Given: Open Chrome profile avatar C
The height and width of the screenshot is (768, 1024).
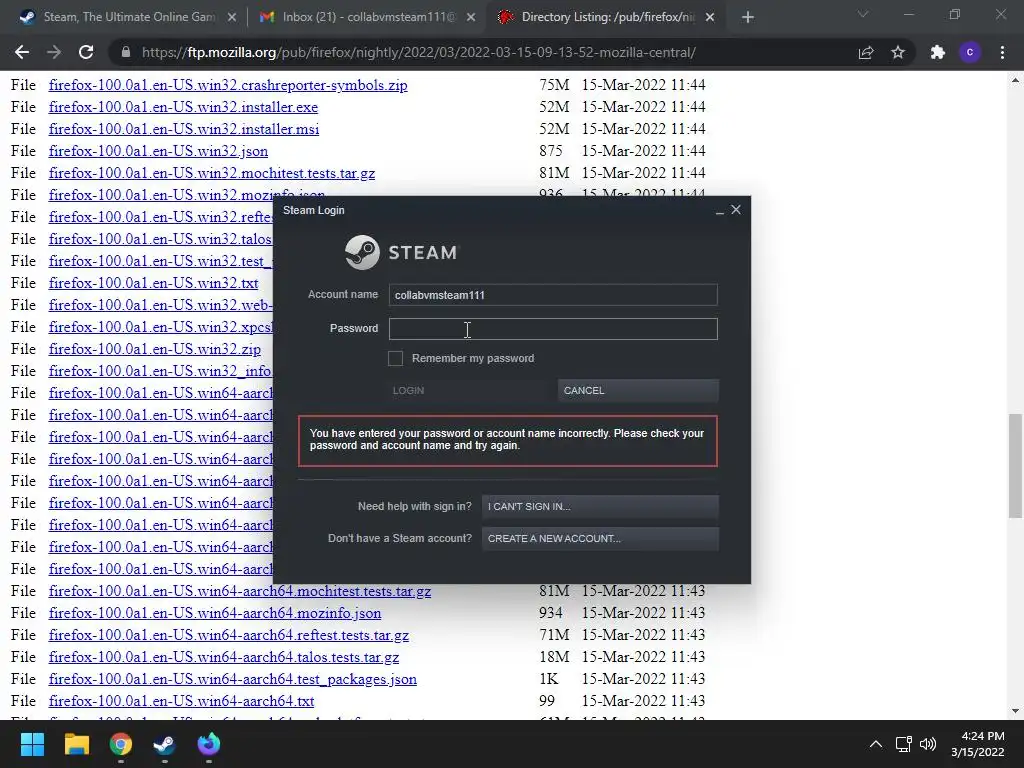Looking at the screenshot, I should [x=970, y=52].
